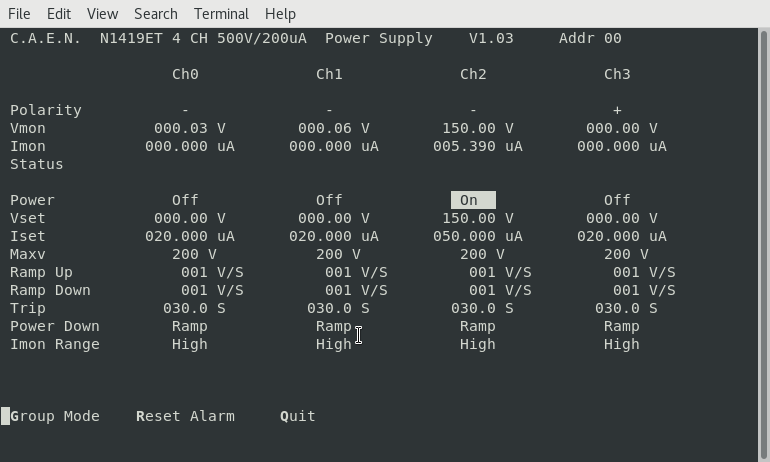770x462 pixels.
Task: Click Ch1 Vmon reading 000.06 V
Action: coord(333,129)
